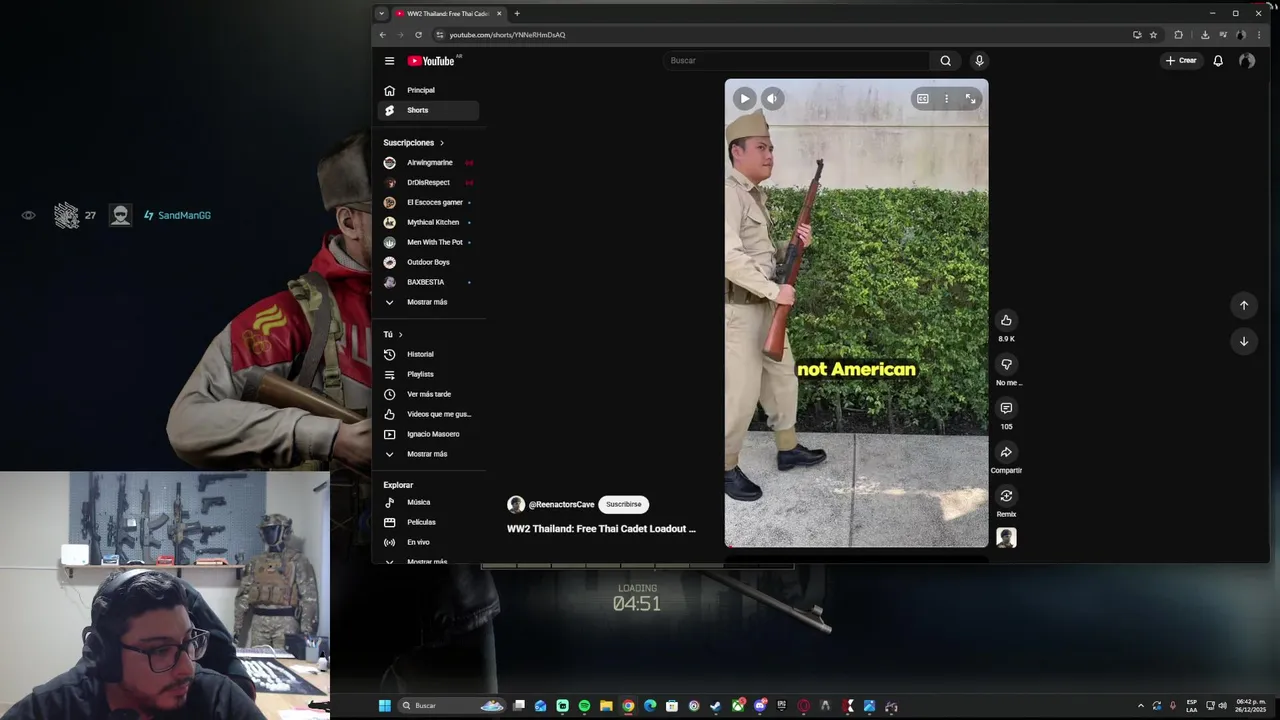This screenshot has width=1280, height=720.
Task: Focus the YouTube Buscar search field
Action: click(796, 61)
